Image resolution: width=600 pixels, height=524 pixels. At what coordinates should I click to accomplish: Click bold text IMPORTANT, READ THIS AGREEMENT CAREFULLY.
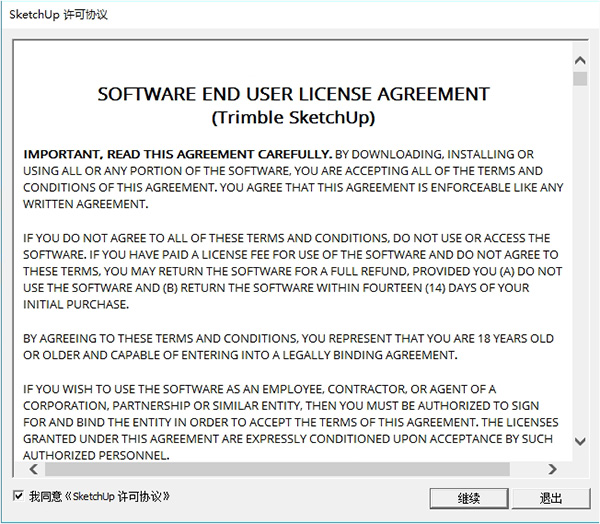[177, 154]
